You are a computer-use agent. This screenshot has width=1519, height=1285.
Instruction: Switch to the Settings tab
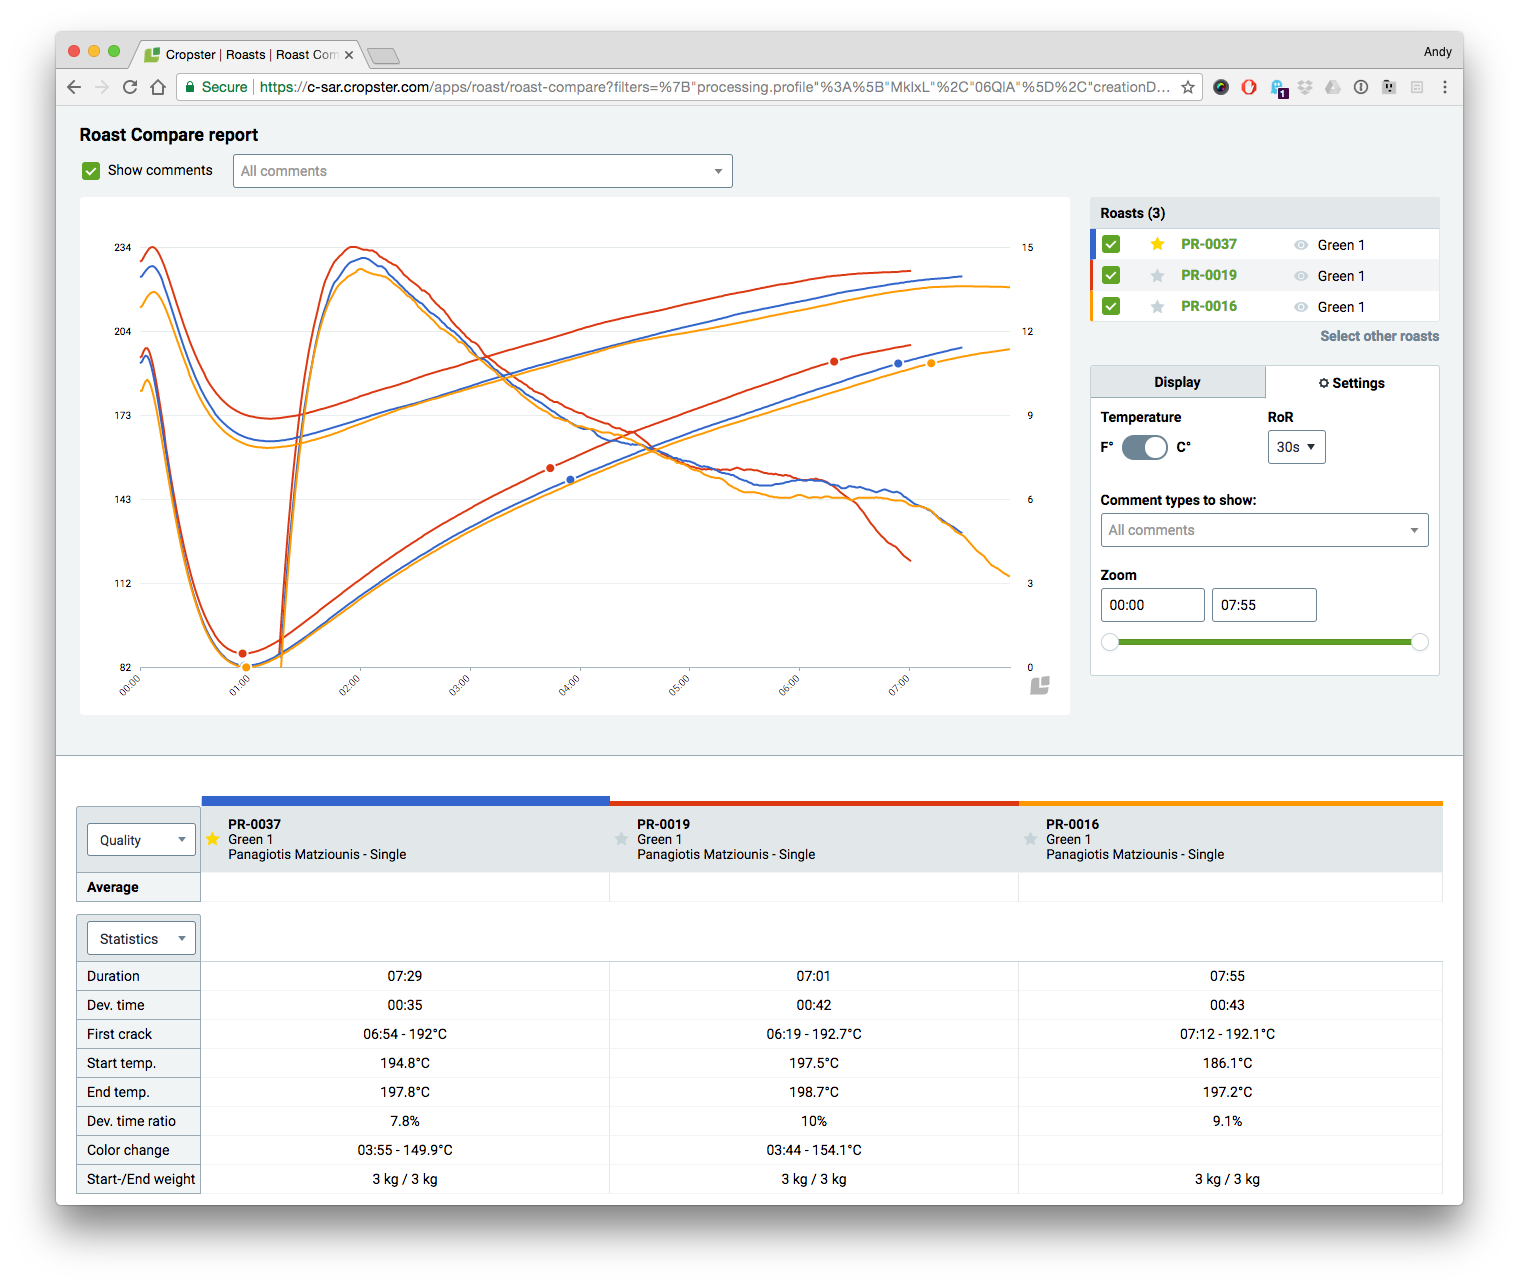pos(1352,383)
